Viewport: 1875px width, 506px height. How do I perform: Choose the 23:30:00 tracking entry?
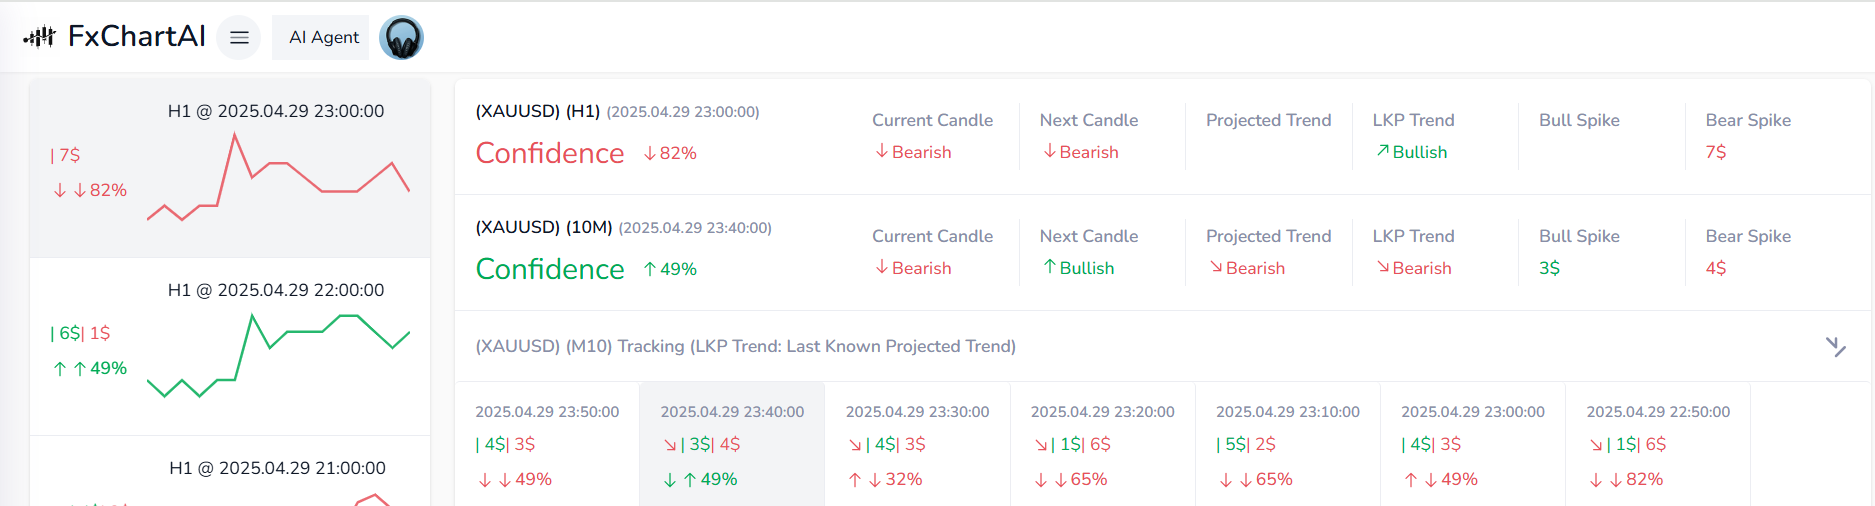[917, 444]
